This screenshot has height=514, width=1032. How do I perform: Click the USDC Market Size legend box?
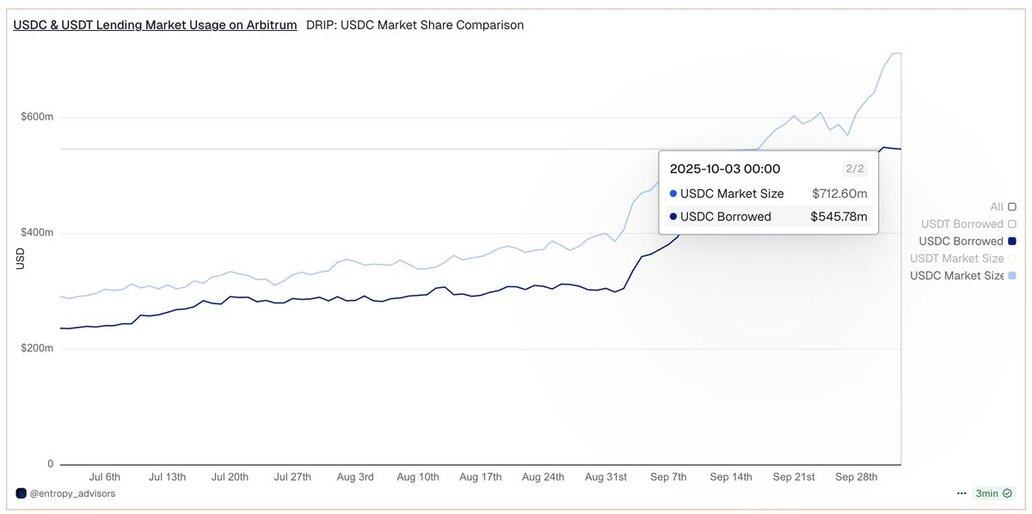[1012, 275]
